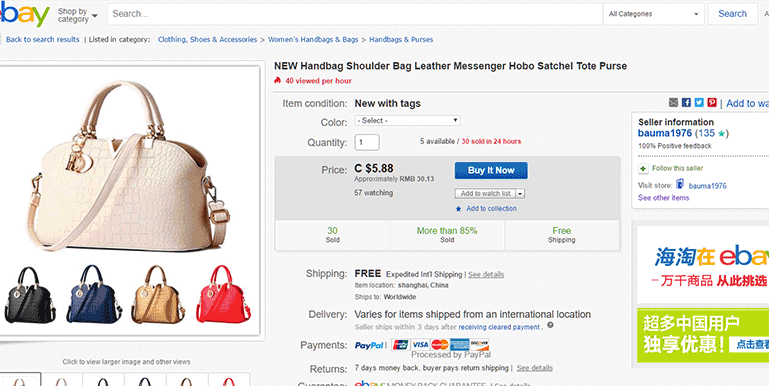Open the Color select dropdown
This screenshot has height=386, width=769.
[408, 120]
